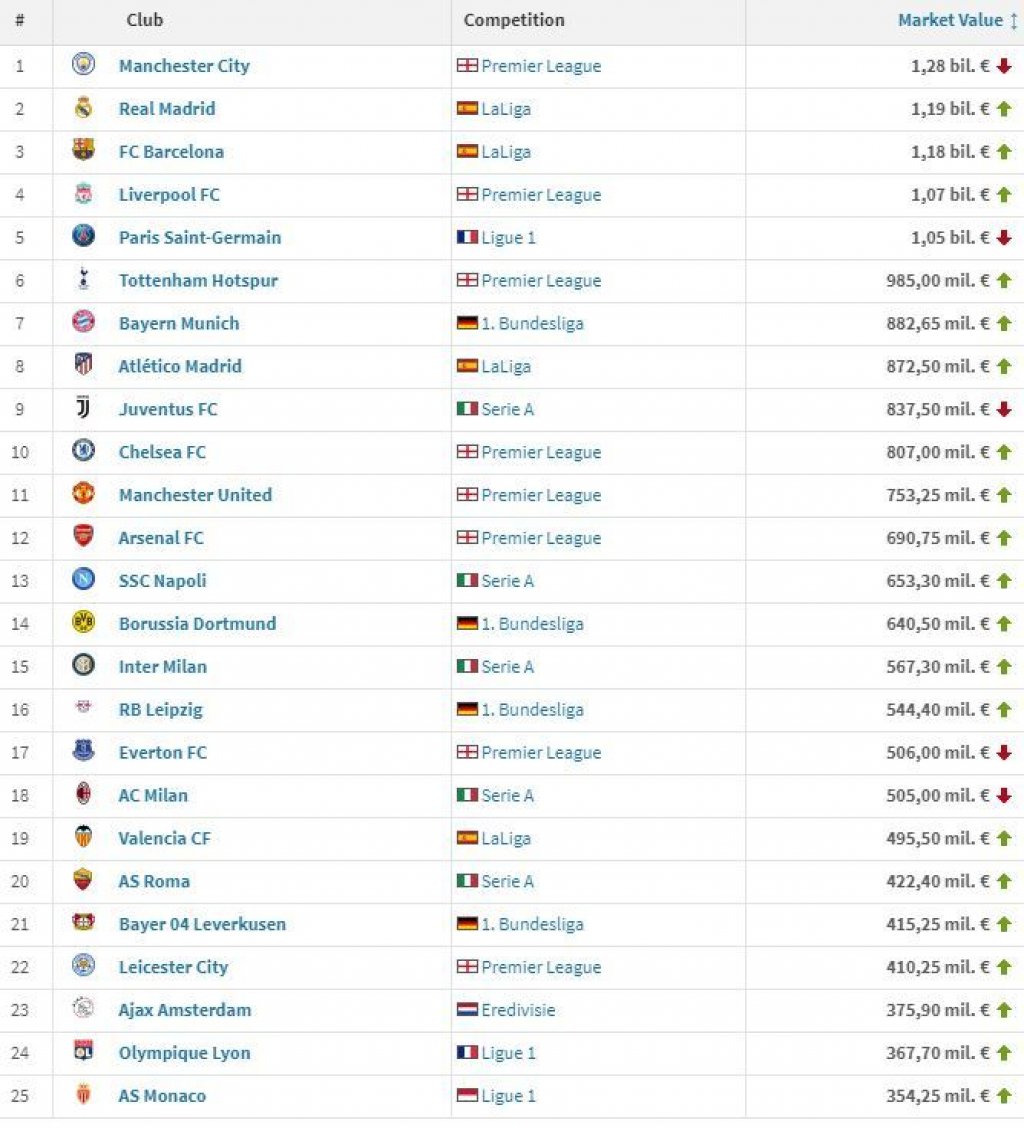
Task: Open Chelsea FC's Premier League link
Action: [541, 452]
